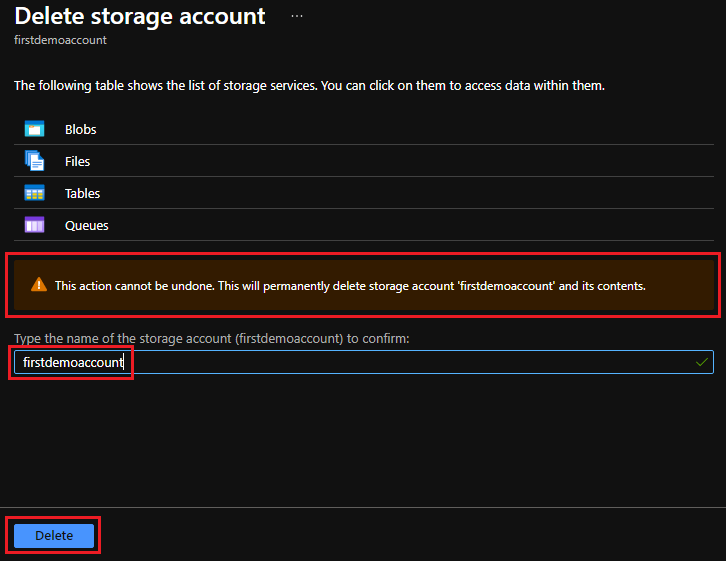Click the Files service icon
726x561 pixels.
35,161
